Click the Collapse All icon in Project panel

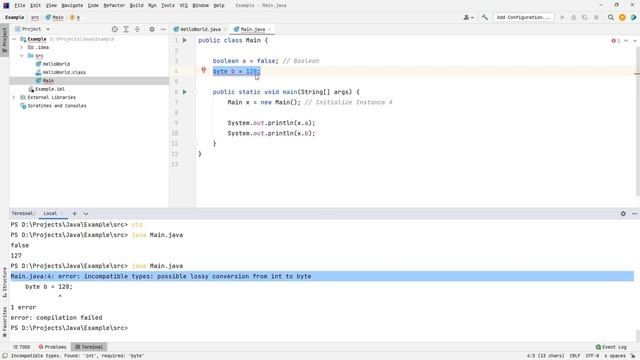point(138,29)
